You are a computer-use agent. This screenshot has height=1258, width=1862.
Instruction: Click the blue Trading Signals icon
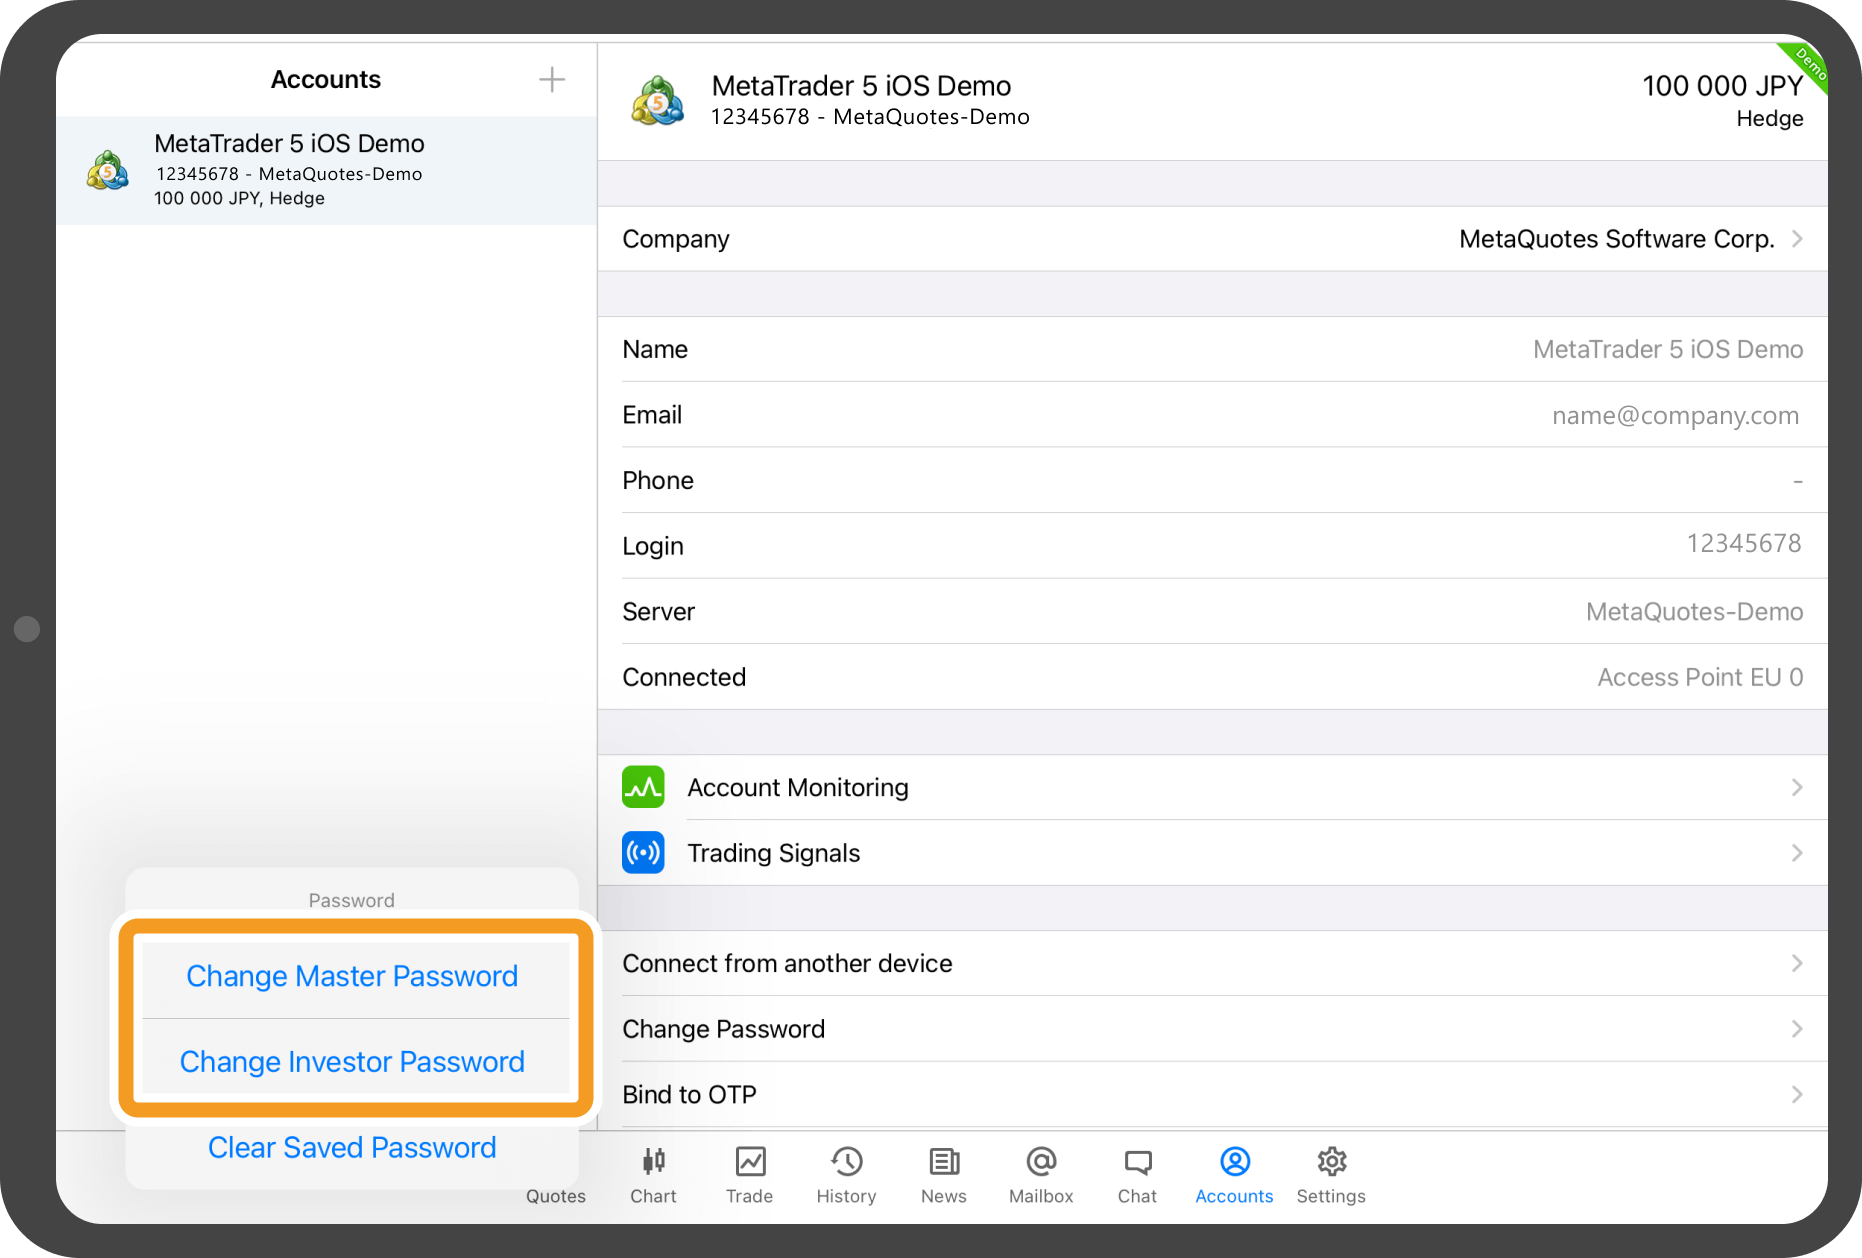(x=643, y=853)
